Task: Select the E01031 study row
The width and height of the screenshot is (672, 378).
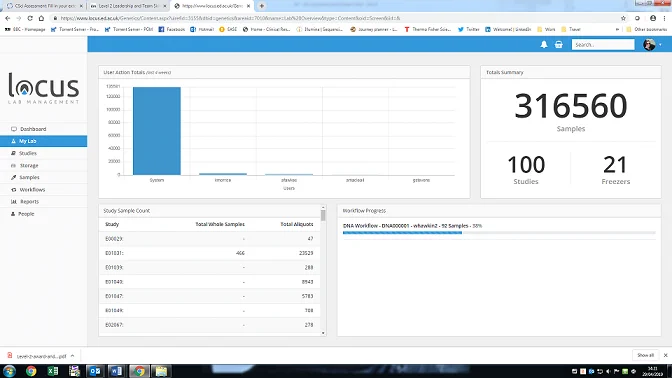Action: tap(210, 253)
